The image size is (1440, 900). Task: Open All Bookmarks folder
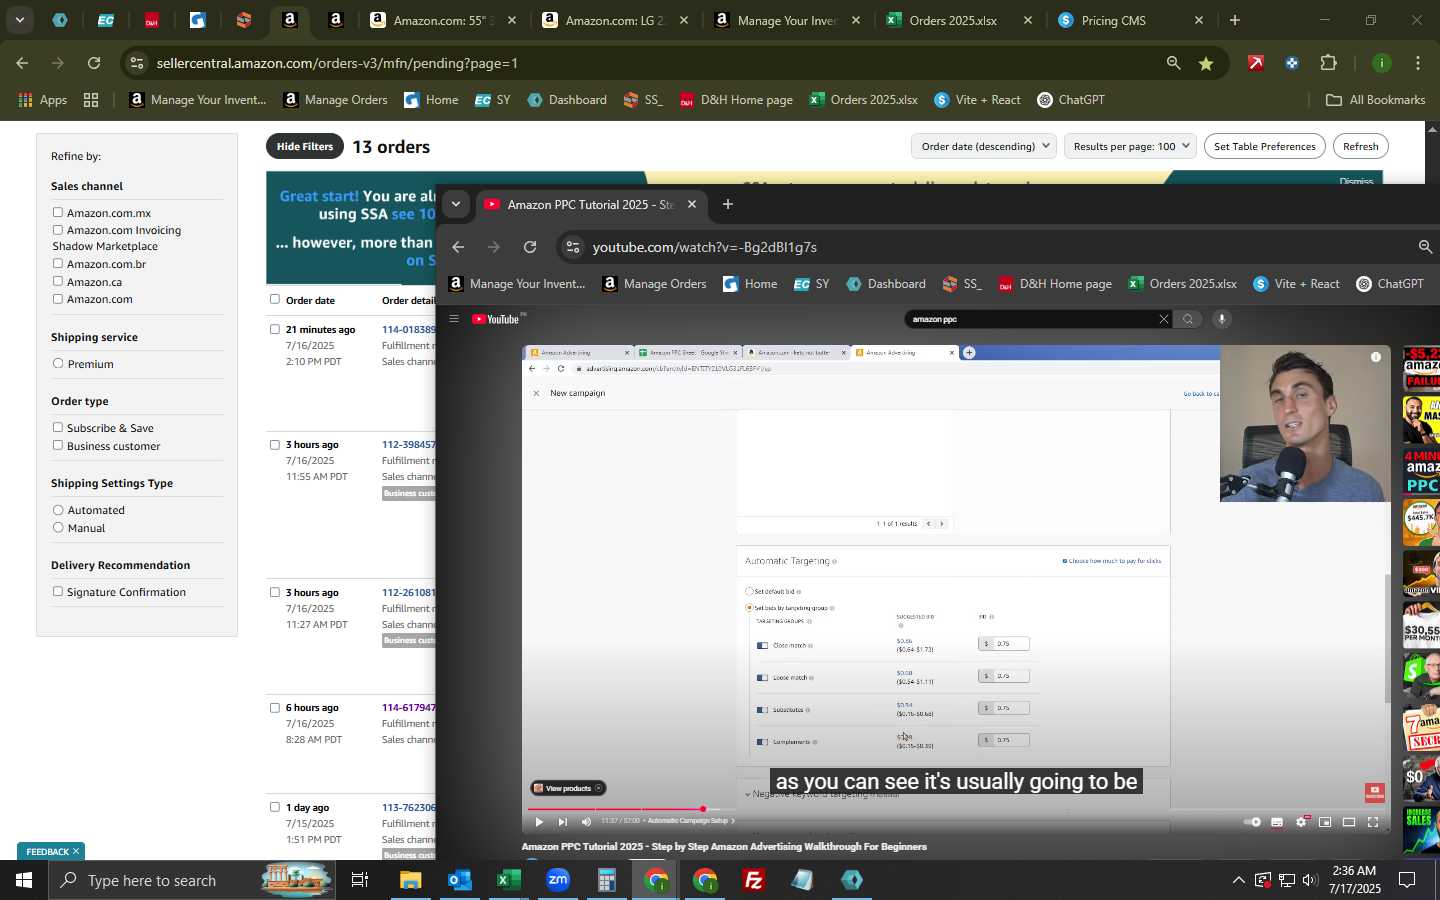[1375, 100]
